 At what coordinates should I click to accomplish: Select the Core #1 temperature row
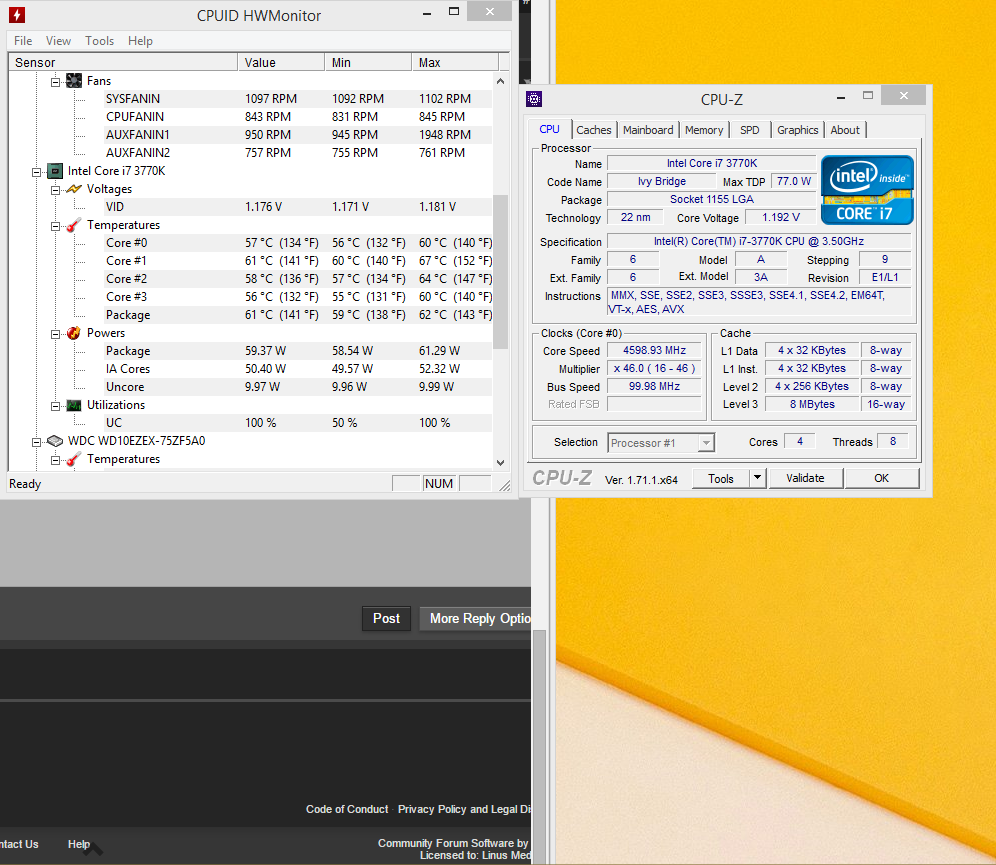pos(299,261)
